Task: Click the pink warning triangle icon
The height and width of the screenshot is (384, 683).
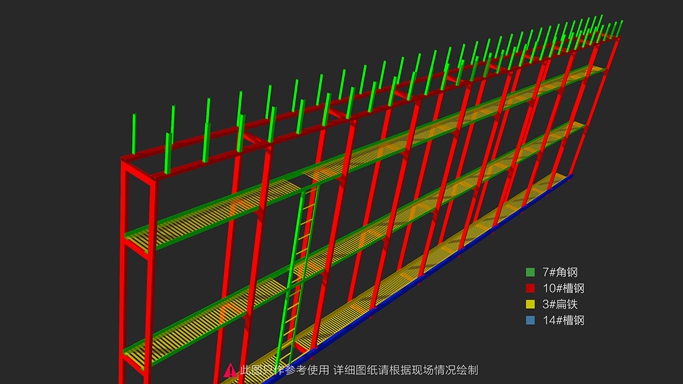Action: tap(230, 371)
